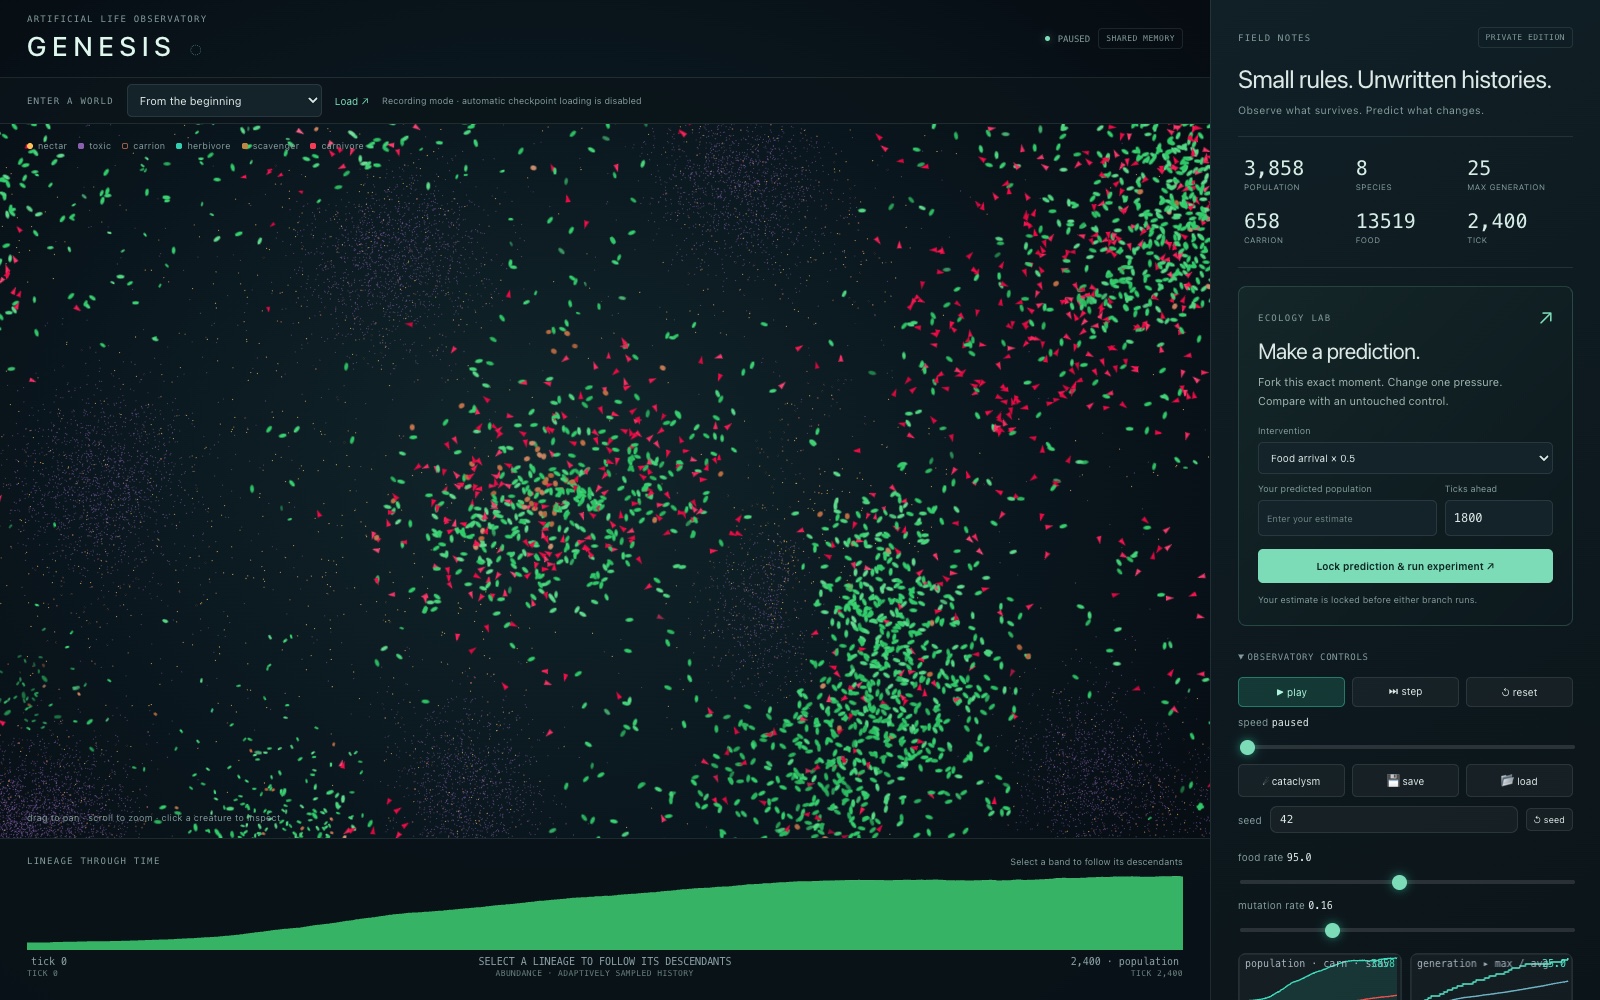Viewport: 1600px width, 1000px height.
Task: Click the PAUSED status indicator dot
Action: tap(1047, 39)
